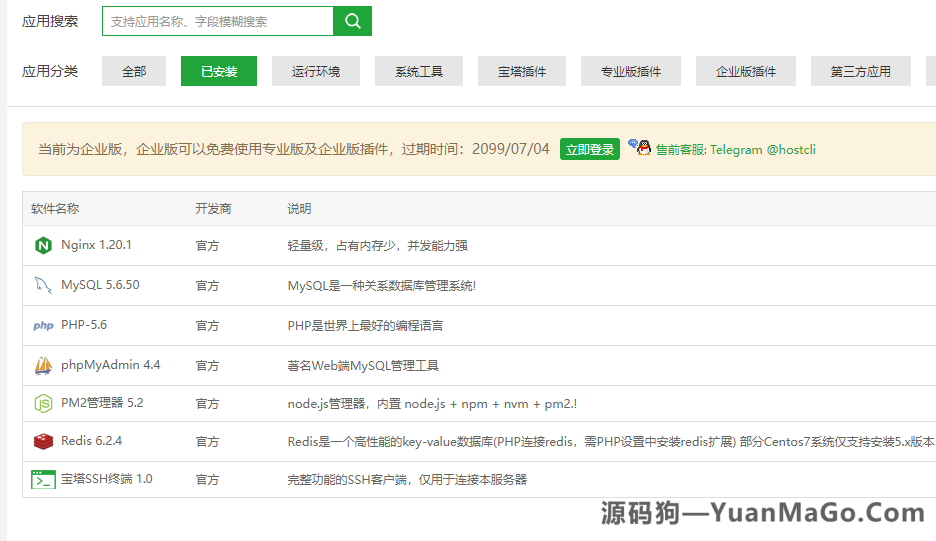The height and width of the screenshot is (541, 936).
Task: Open Nginx 1.20.1 software entry
Action: (96, 245)
